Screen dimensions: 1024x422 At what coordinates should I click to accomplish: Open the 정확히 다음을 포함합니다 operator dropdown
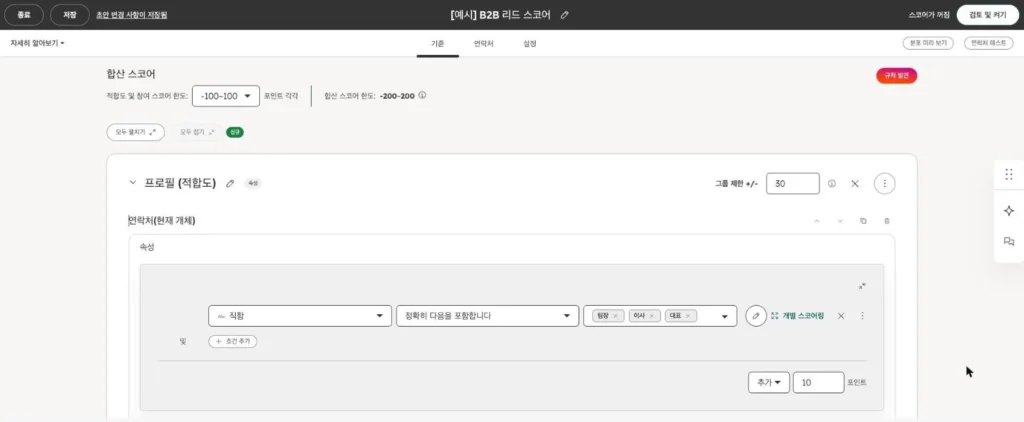[x=488, y=316]
